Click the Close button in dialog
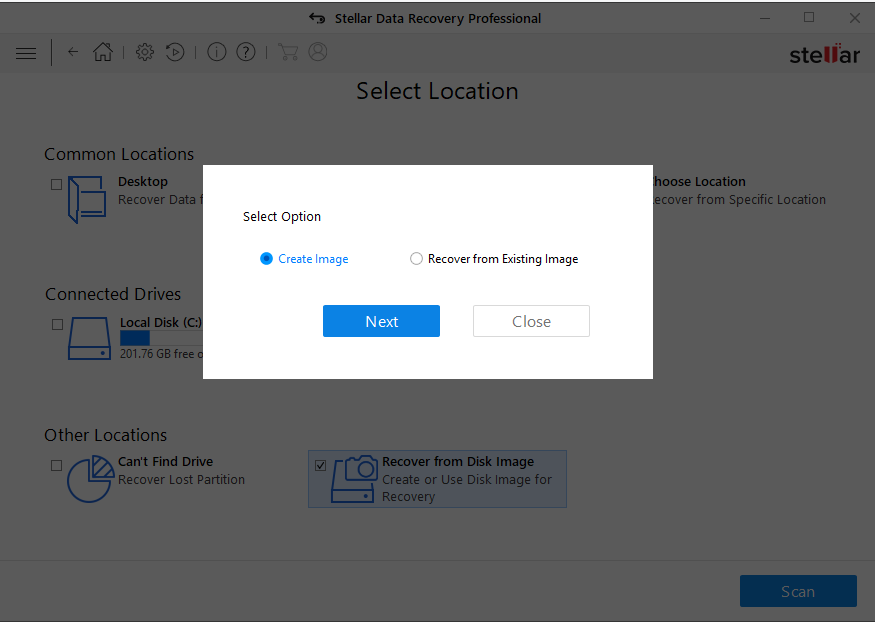875x625 pixels. coord(531,321)
